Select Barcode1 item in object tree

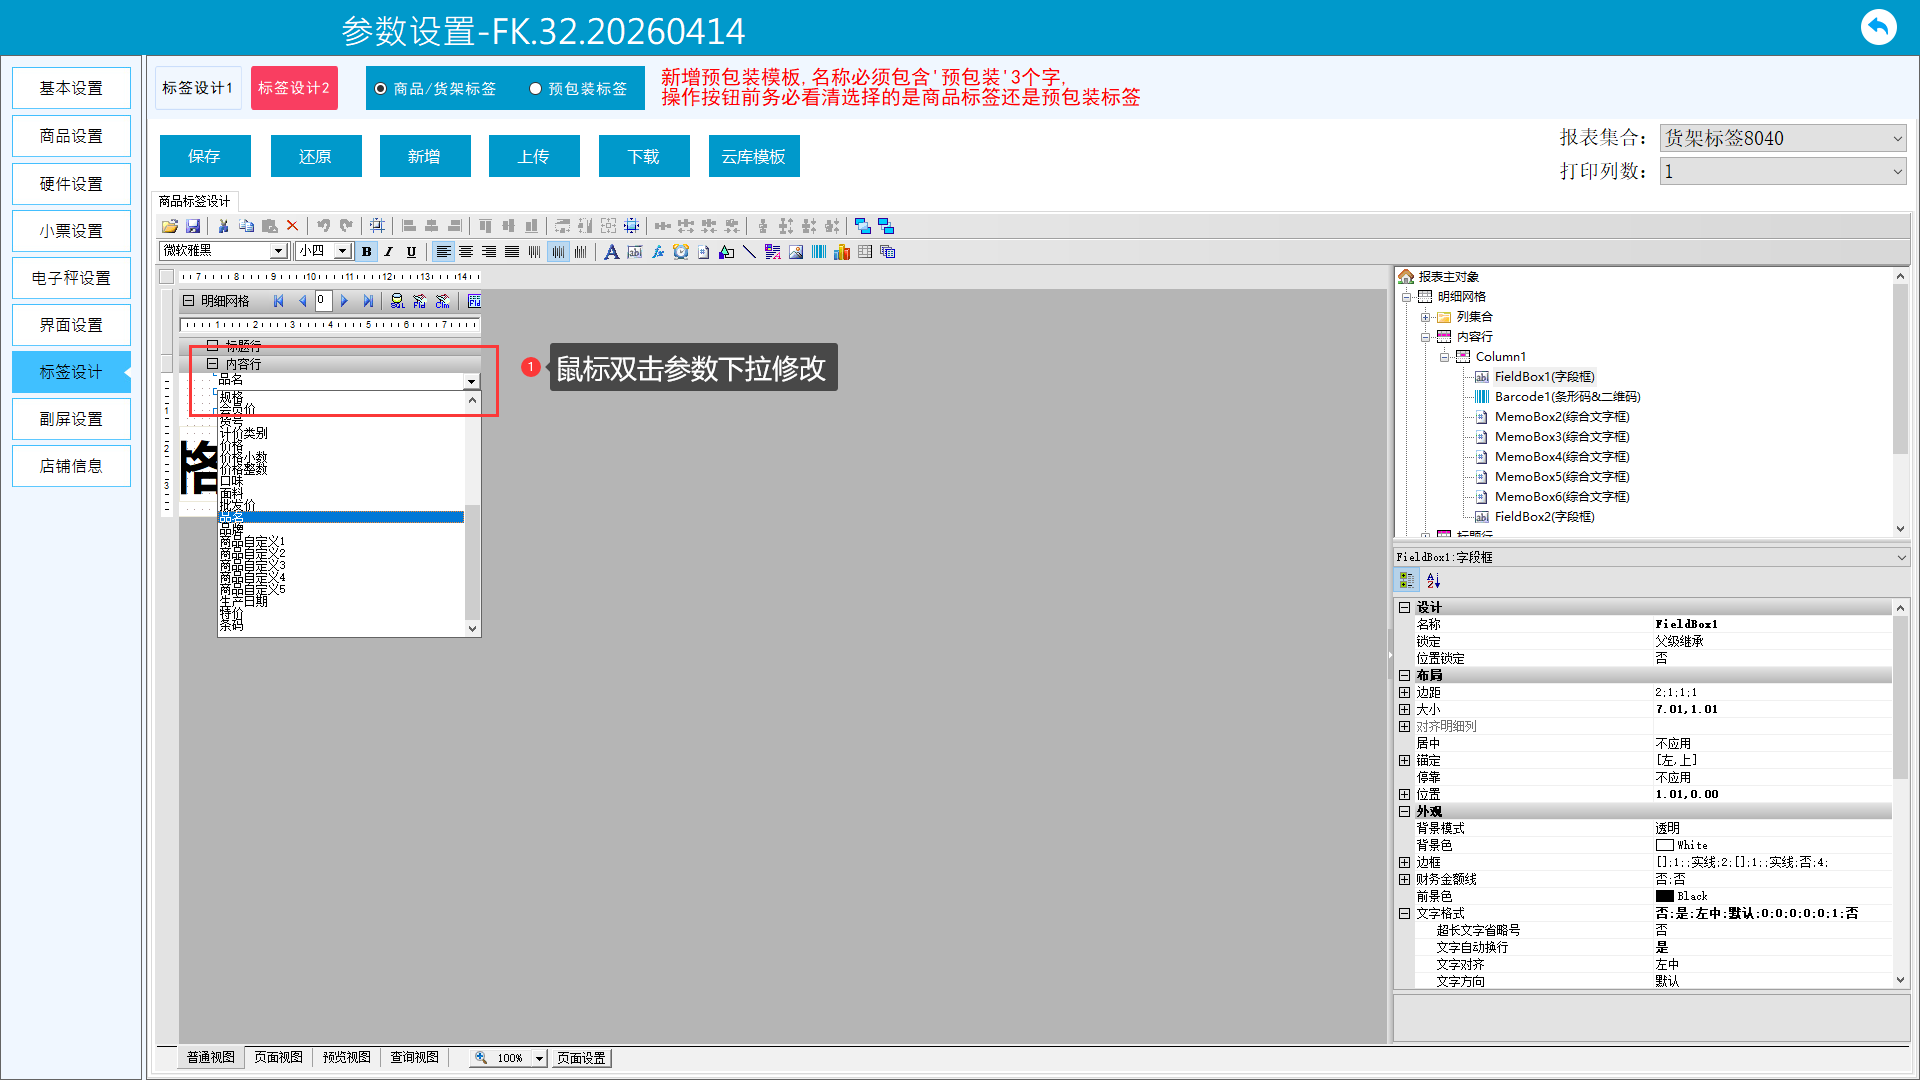click(x=1566, y=397)
